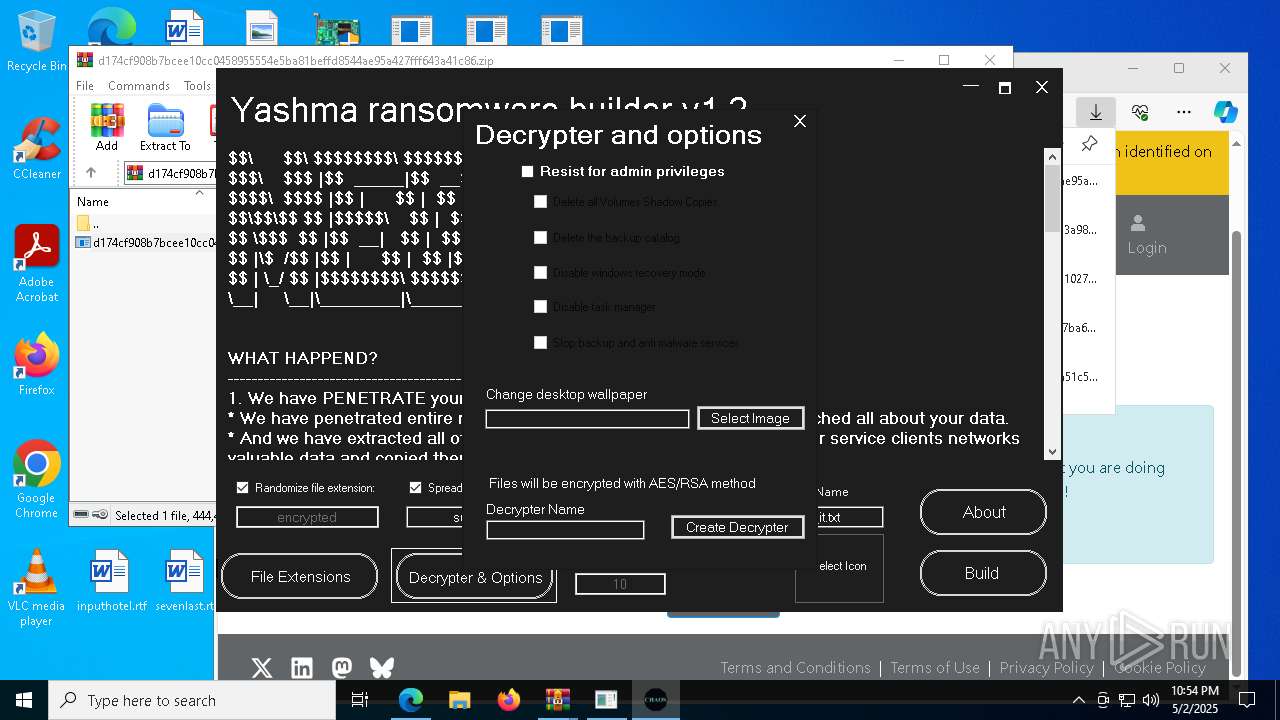Click Create Decrypter button
The image size is (1280, 720).
(x=737, y=527)
